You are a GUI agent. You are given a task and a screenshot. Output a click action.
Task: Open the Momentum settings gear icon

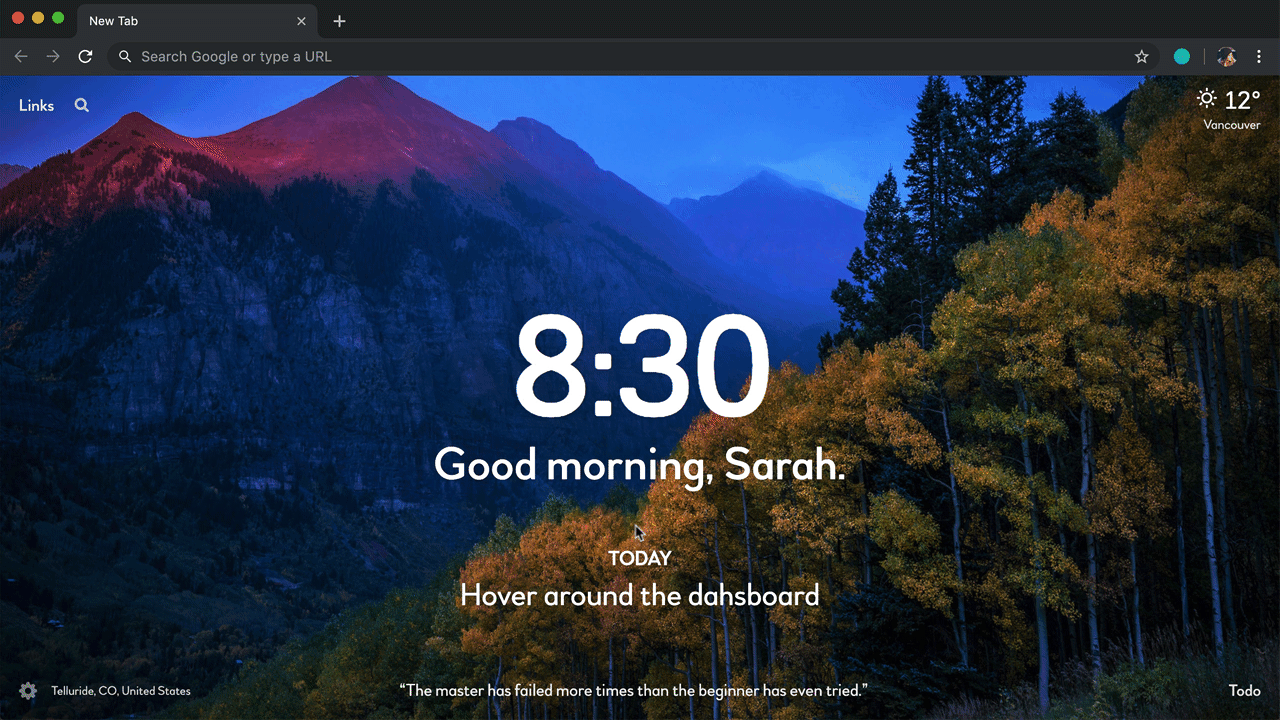tap(28, 691)
